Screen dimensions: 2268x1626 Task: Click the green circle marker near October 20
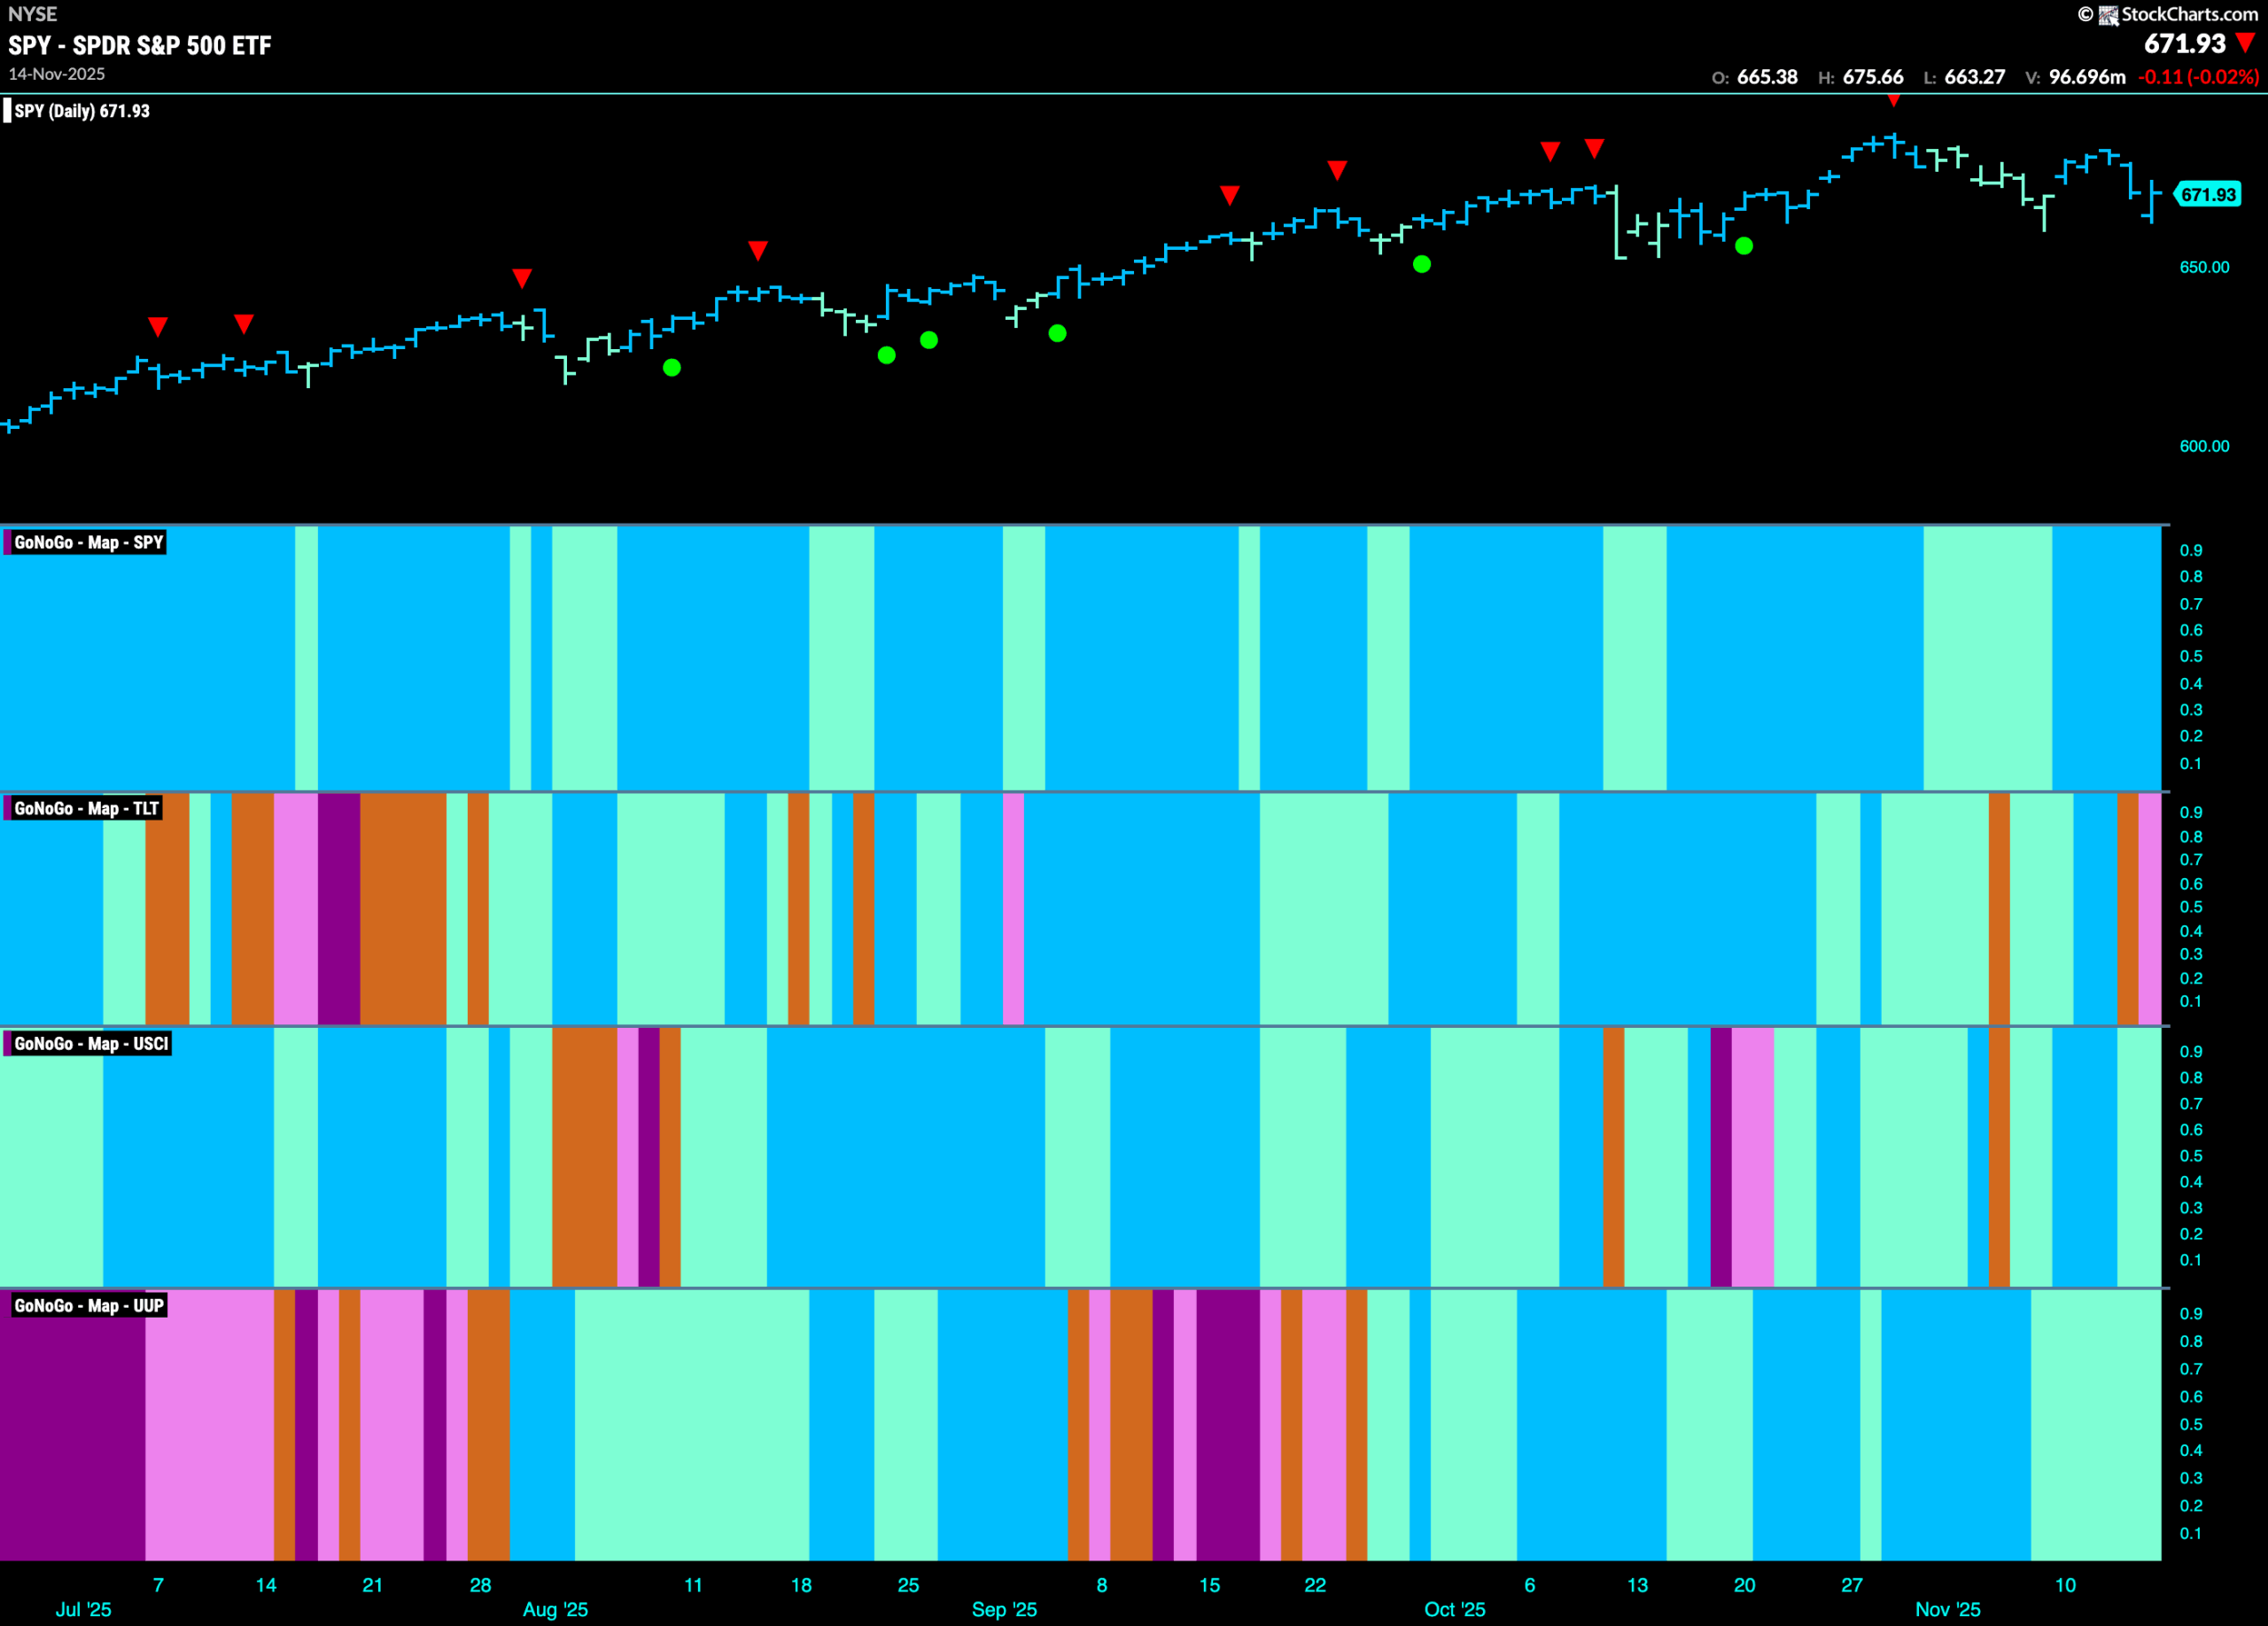point(1744,246)
